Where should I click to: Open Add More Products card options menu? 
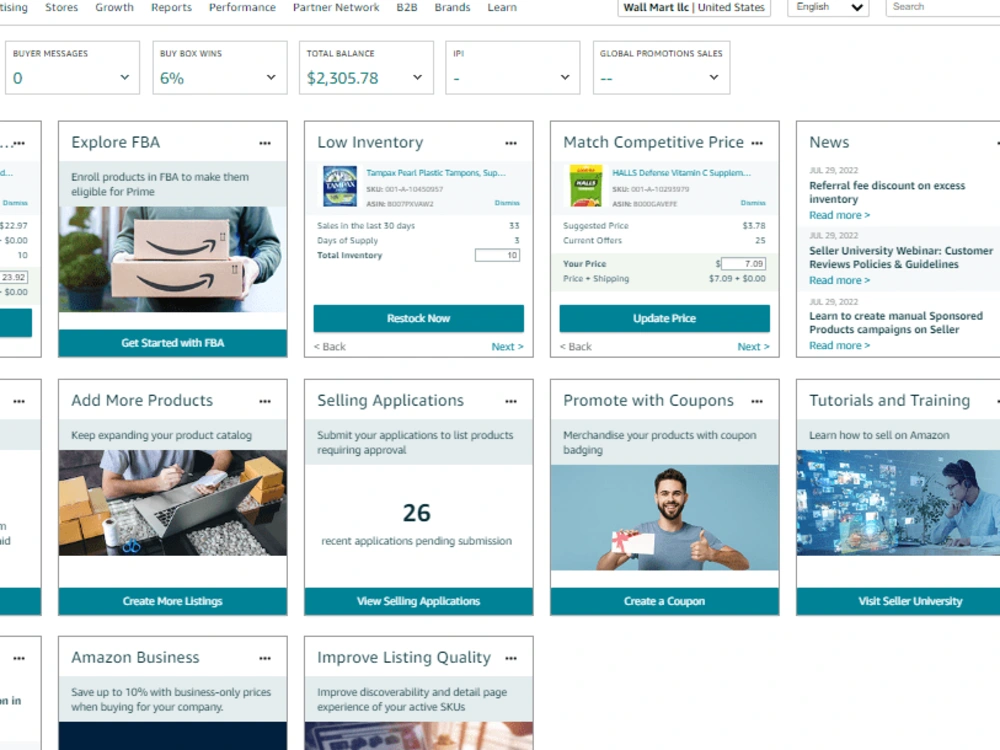point(265,401)
